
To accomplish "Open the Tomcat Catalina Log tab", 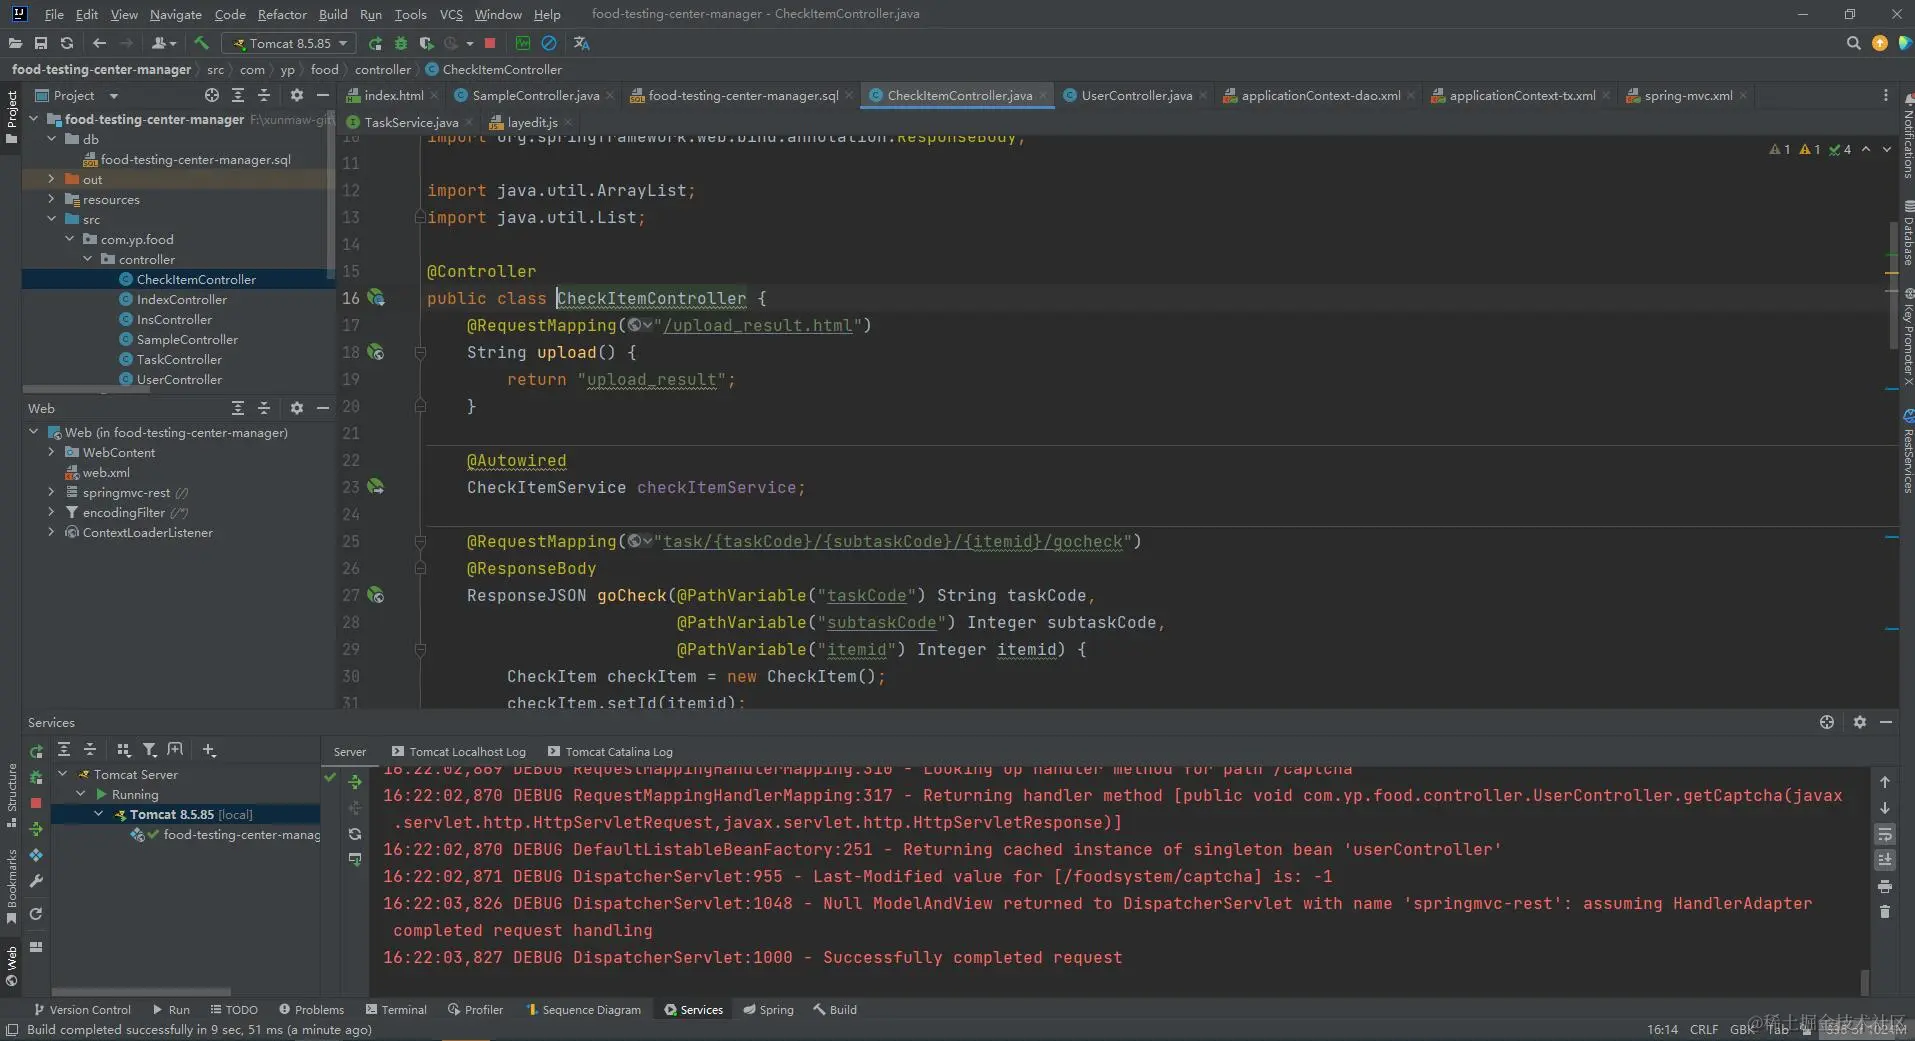I will pyautogui.click(x=610, y=751).
